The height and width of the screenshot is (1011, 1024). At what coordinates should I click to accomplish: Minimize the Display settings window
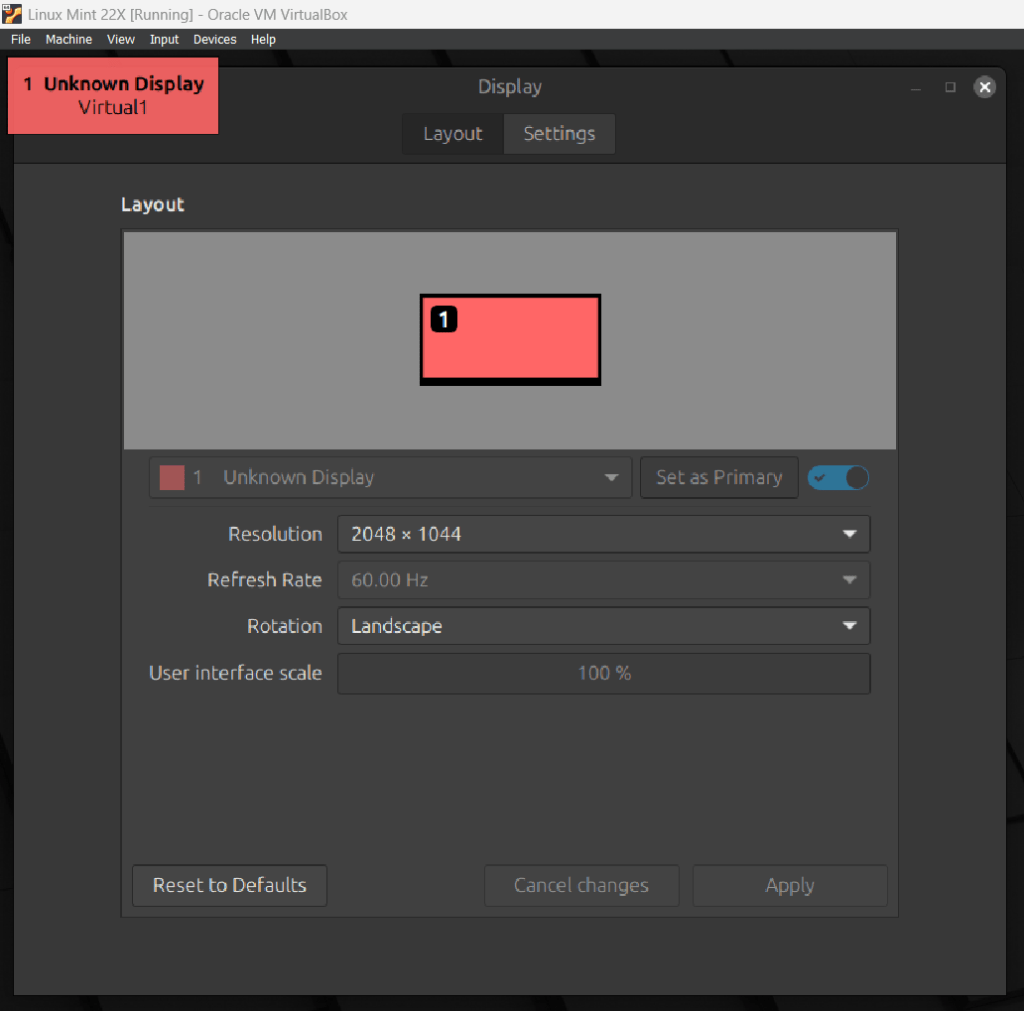pyautogui.click(x=915, y=88)
